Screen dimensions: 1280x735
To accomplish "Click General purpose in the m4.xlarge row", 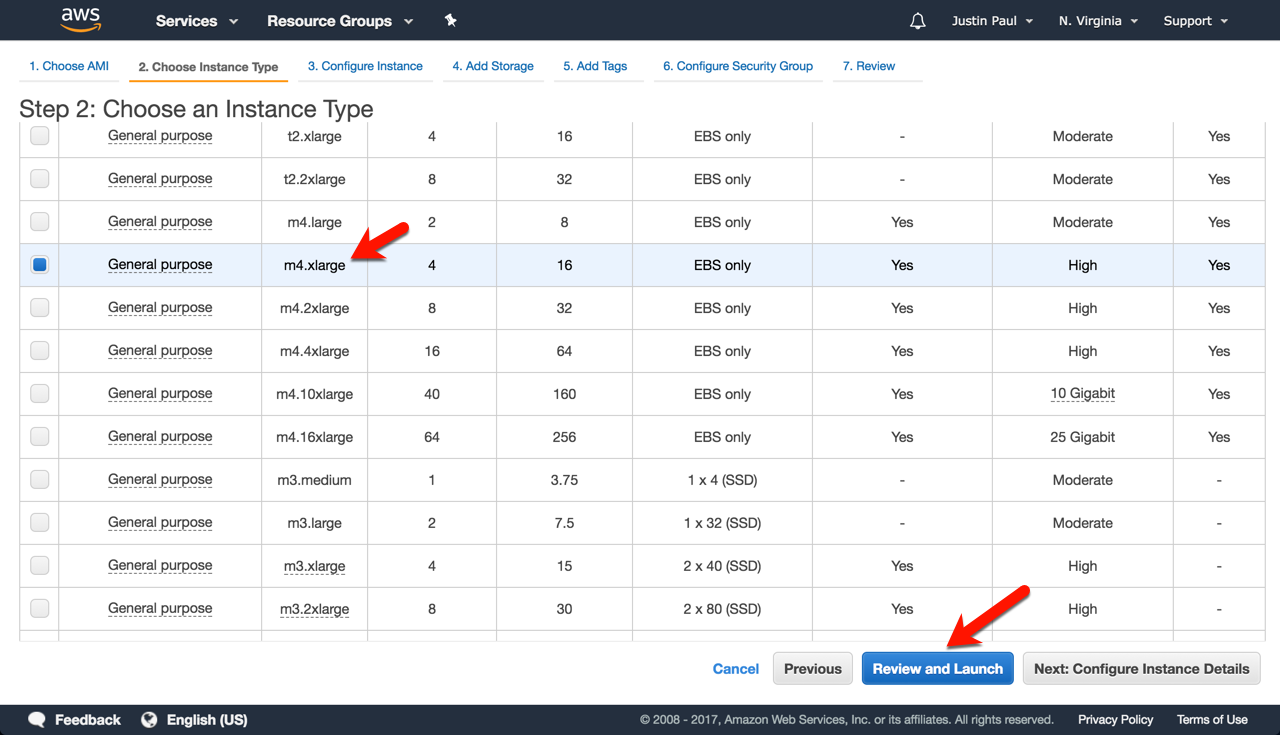I will (x=160, y=265).
